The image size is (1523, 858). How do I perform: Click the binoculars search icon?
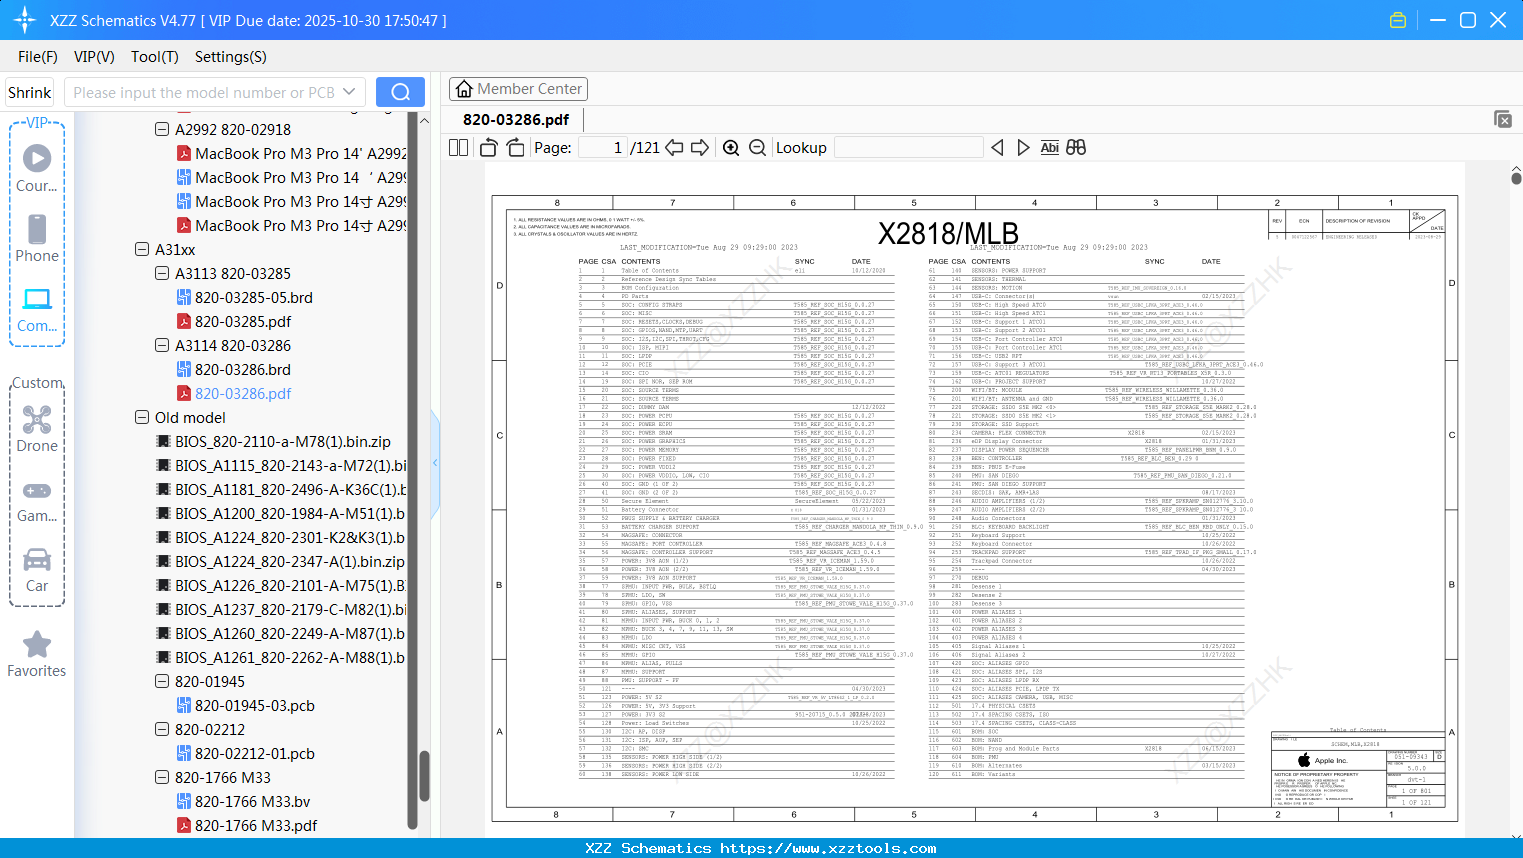coord(1076,148)
